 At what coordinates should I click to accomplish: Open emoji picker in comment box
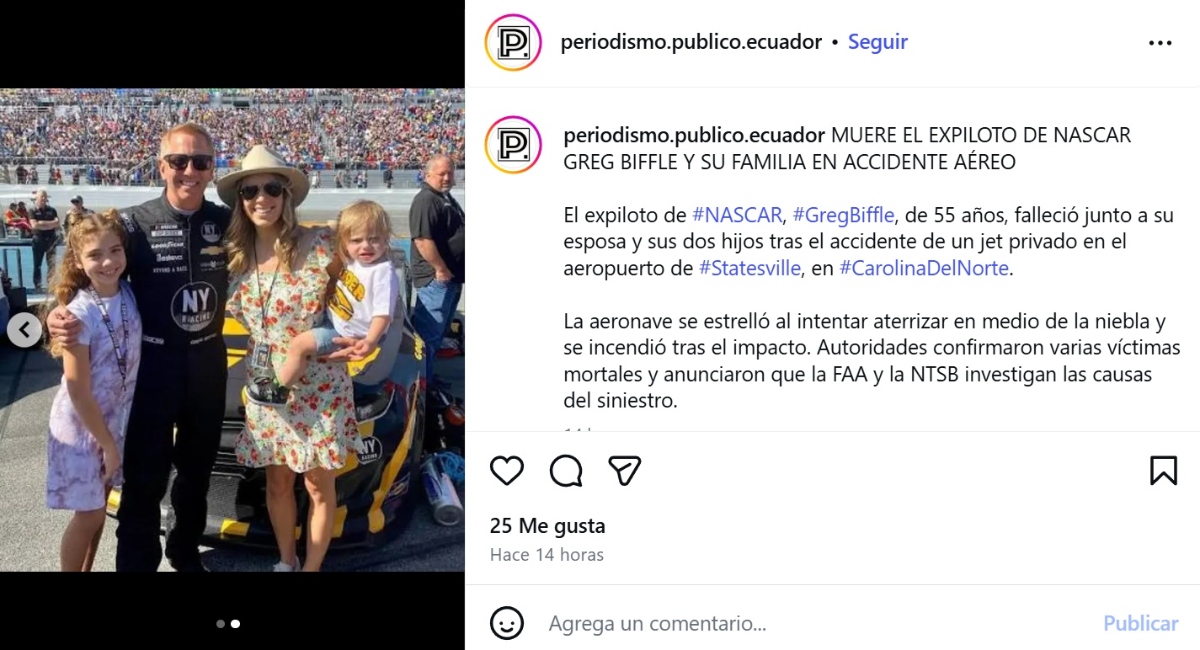(x=507, y=623)
